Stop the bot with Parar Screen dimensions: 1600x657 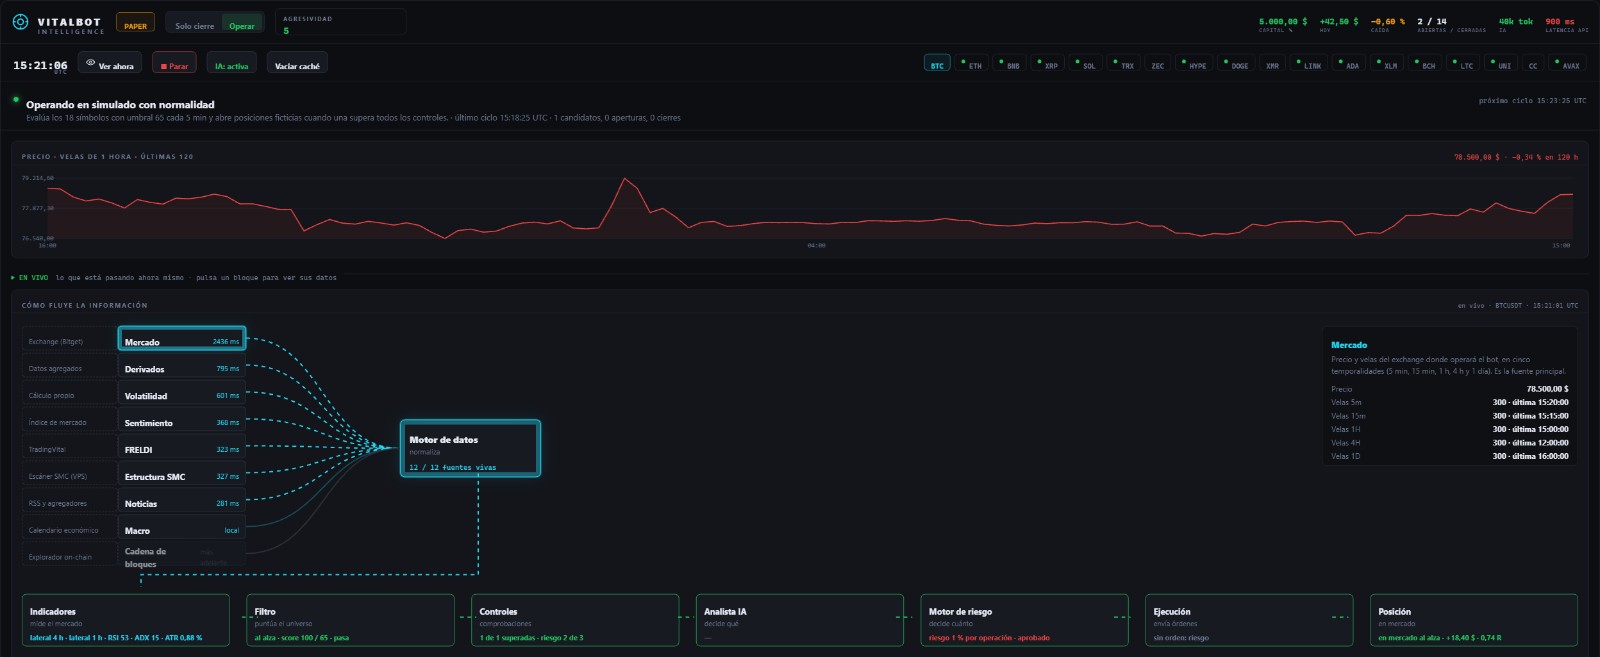pos(174,64)
